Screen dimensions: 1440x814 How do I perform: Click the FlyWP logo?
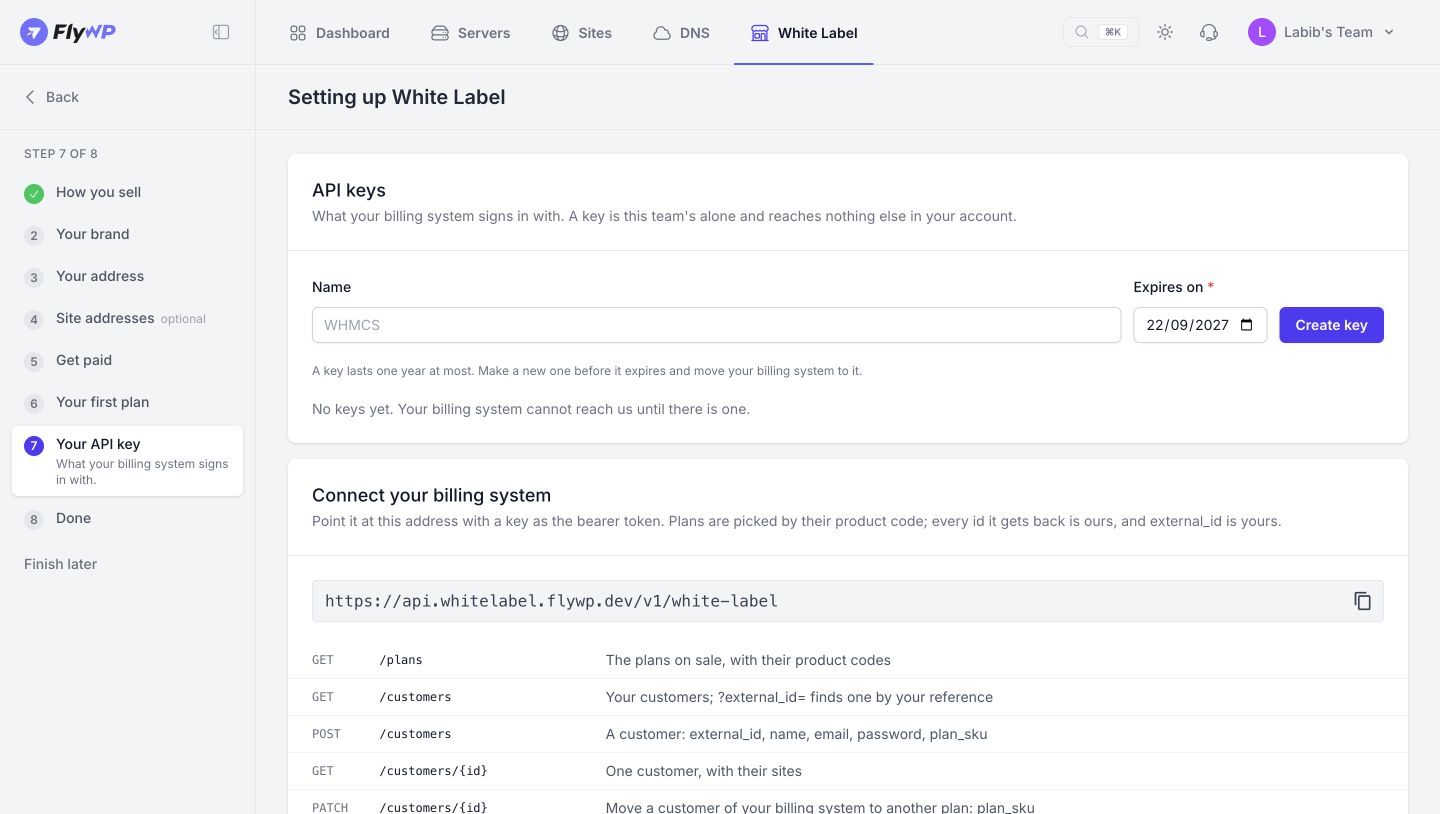pos(68,32)
